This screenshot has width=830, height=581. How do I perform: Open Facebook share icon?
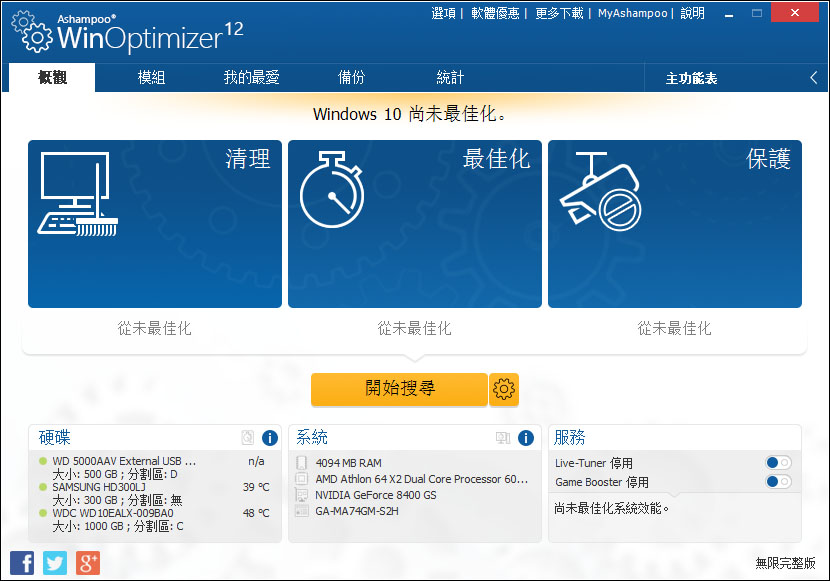[x=22, y=562]
